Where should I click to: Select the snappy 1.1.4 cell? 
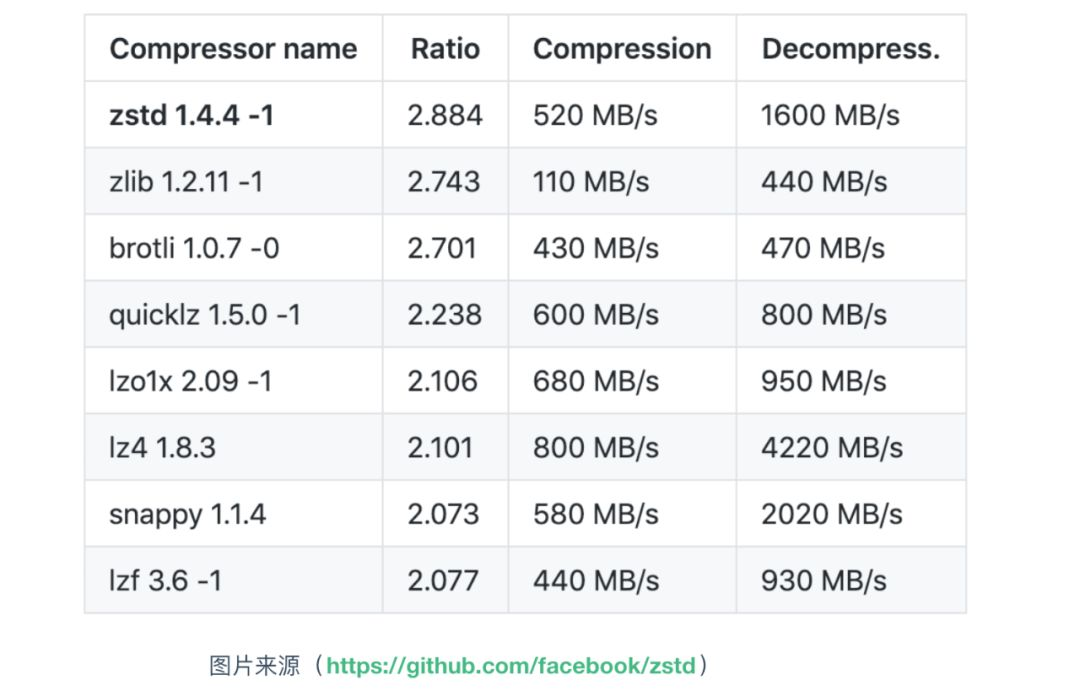[187, 514]
